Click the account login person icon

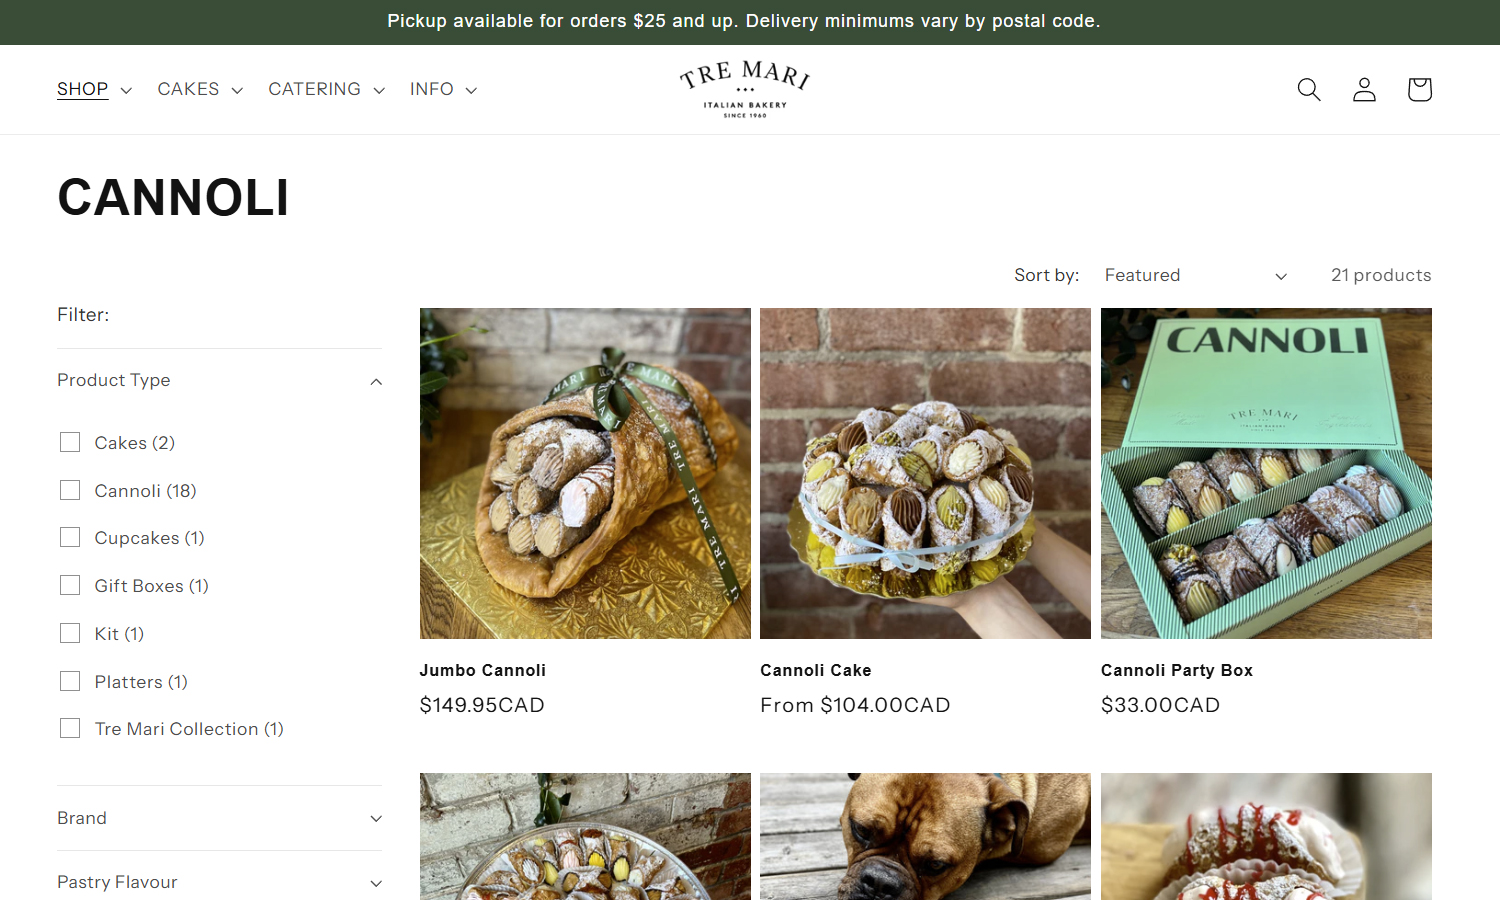coord(1364,90)
